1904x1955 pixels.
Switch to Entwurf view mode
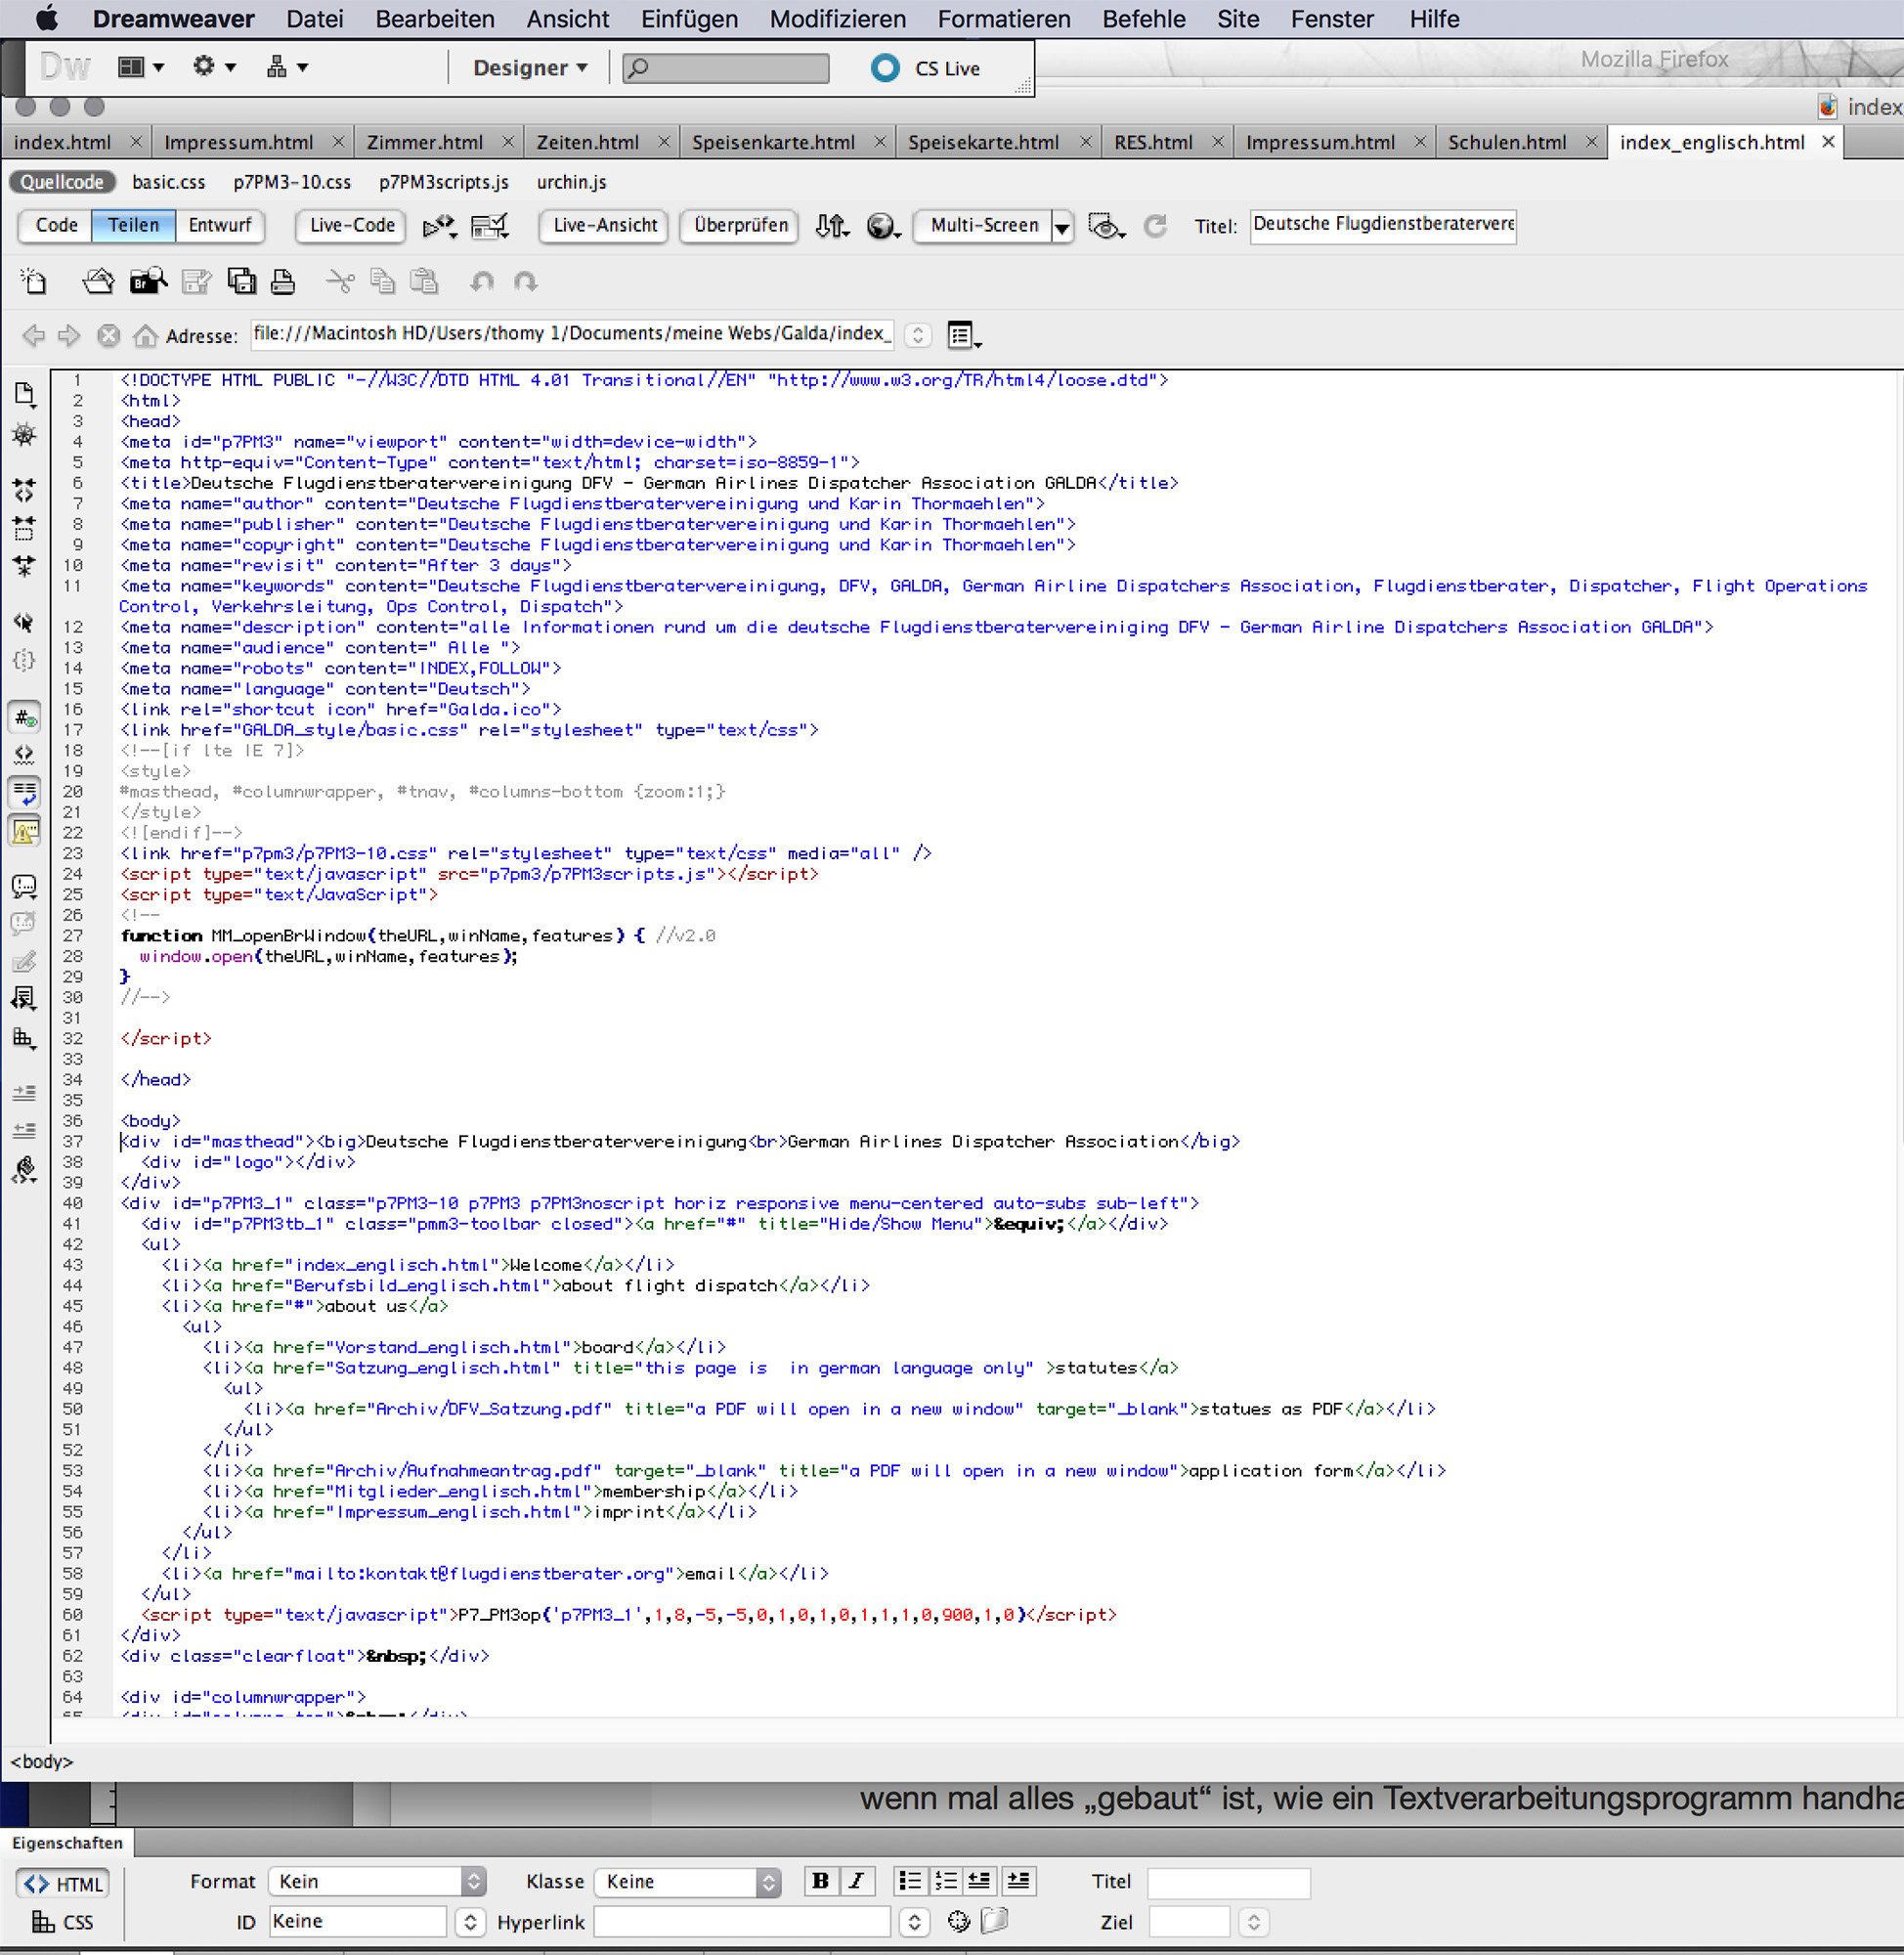click(219, 225)
